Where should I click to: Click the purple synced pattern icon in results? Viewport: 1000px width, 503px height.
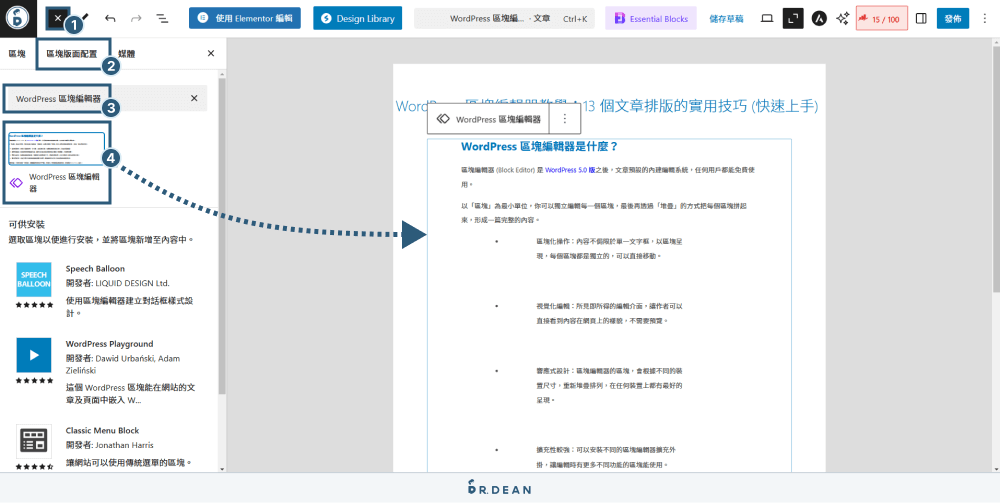pyautogui.click(x=17, y=183)
